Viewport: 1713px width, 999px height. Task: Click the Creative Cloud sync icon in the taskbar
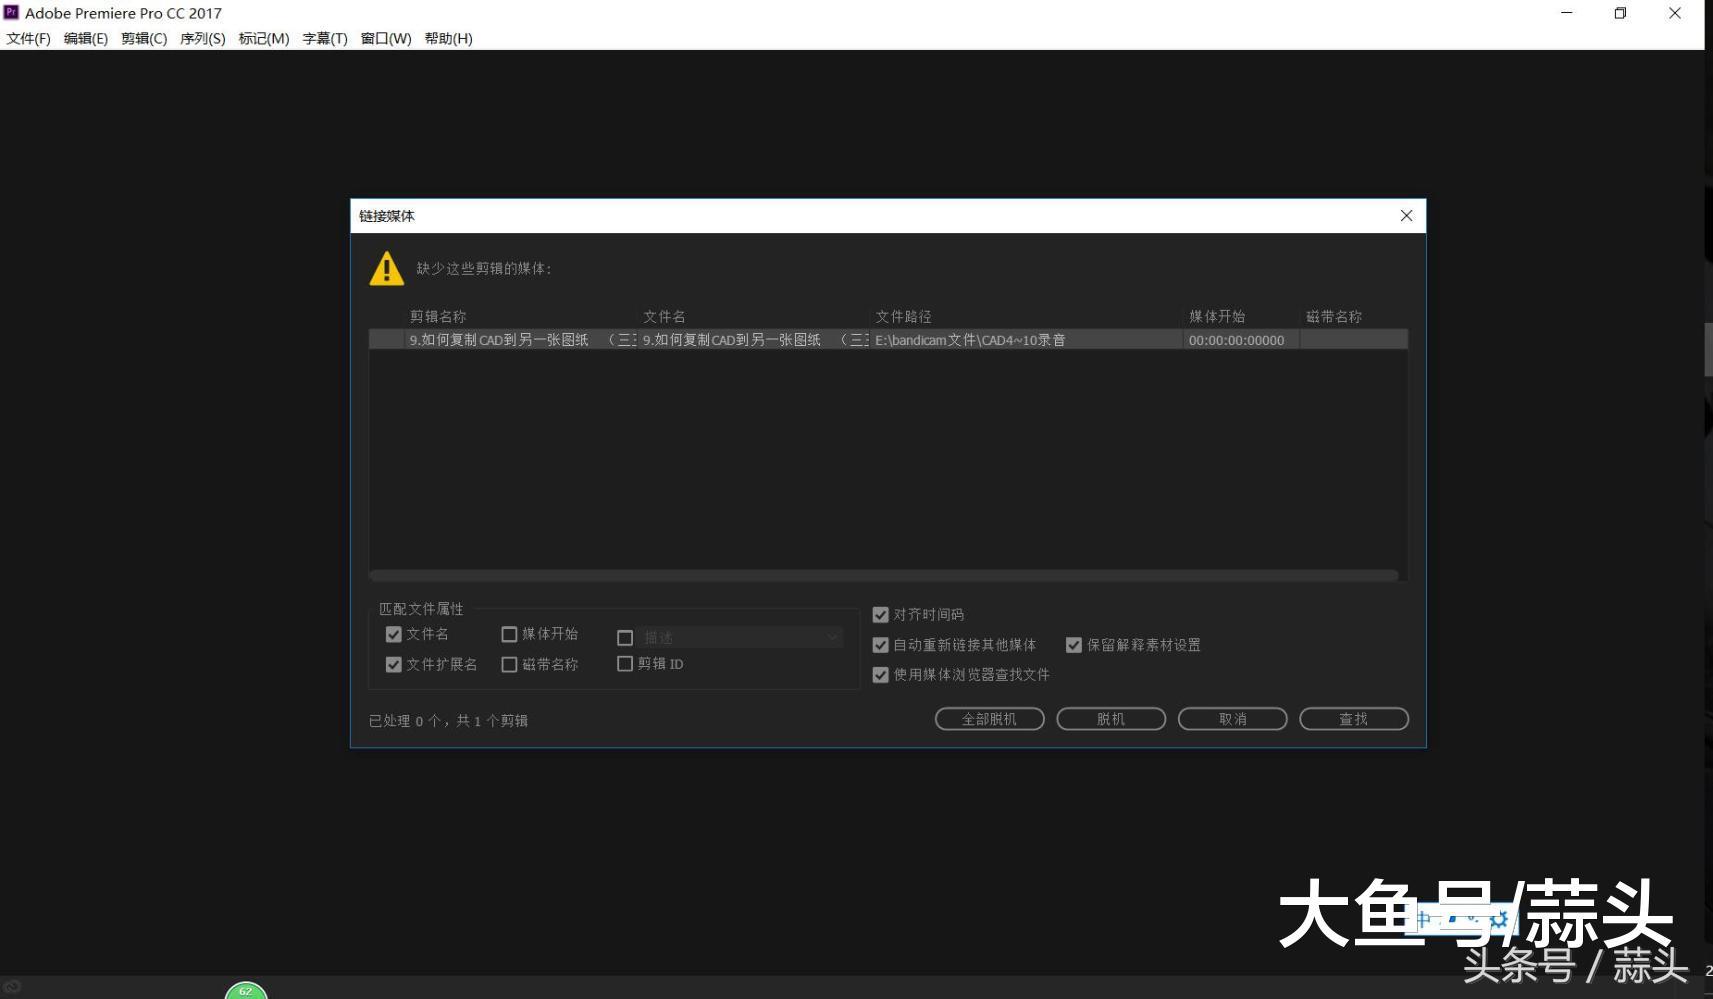coord(13,984)
